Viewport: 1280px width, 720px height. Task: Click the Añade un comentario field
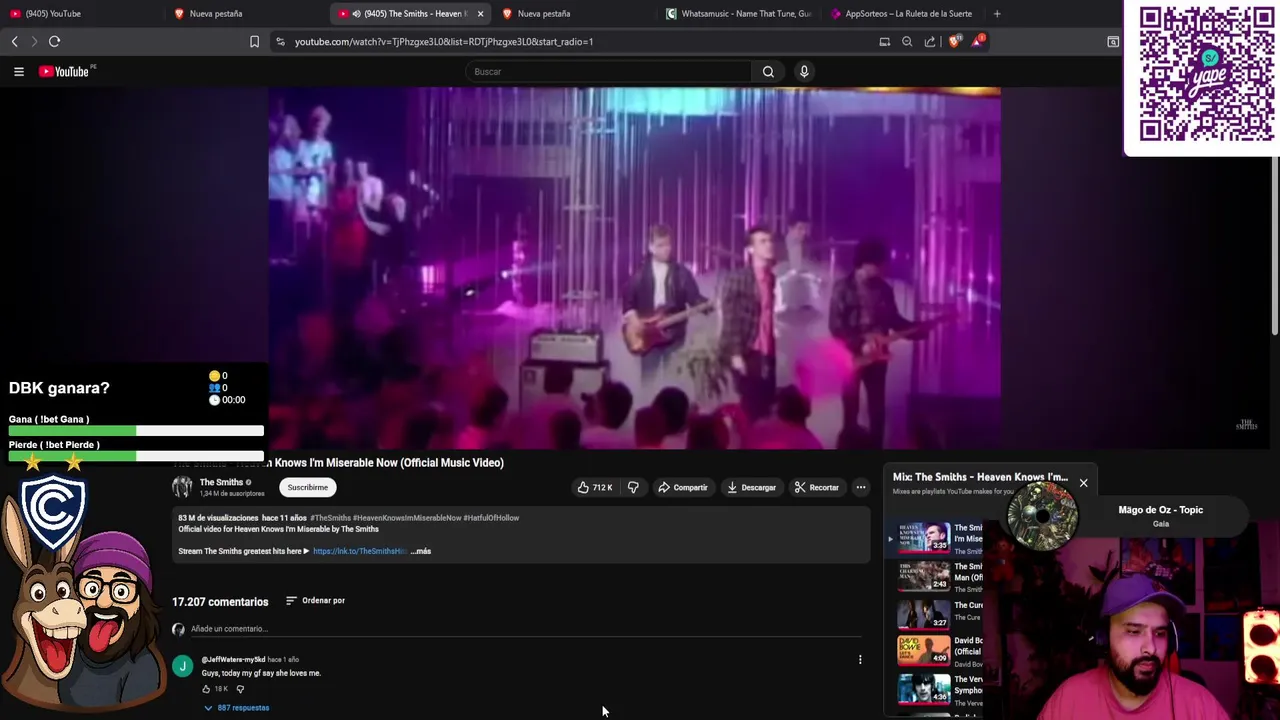525,629
